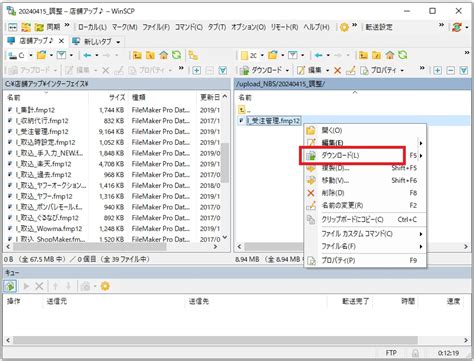Expand ファイル カスタム コマンド(C) submenu
The image size is (474, 361).
[x=365, y=234]
